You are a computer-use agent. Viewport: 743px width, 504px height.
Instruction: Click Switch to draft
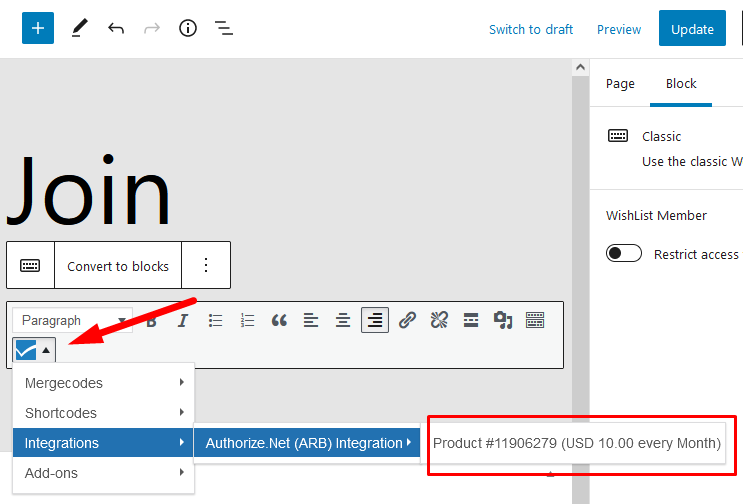click(x=531, y=29)
